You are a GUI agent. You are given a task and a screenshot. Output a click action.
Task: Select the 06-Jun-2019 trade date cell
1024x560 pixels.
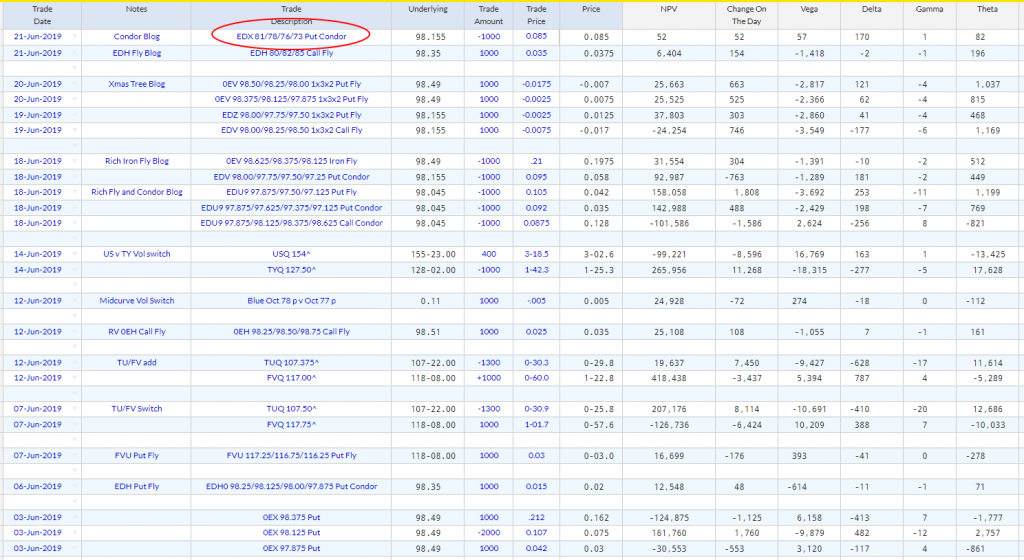pyautogui.click(x=38, y=486)
